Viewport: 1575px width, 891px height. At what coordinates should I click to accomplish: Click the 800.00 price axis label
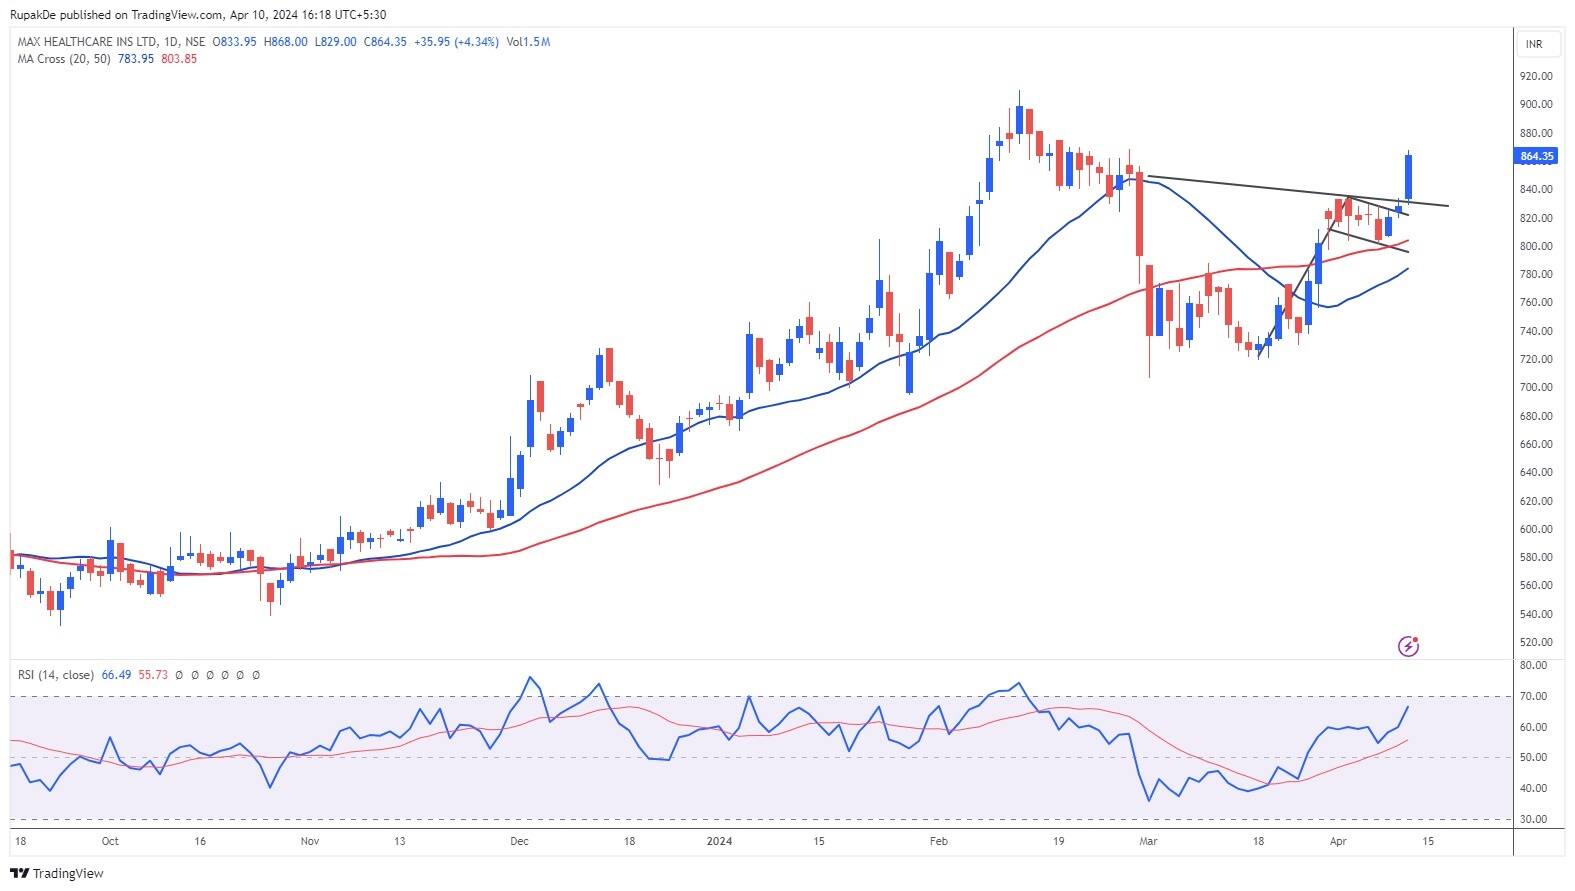point(1536,246)
